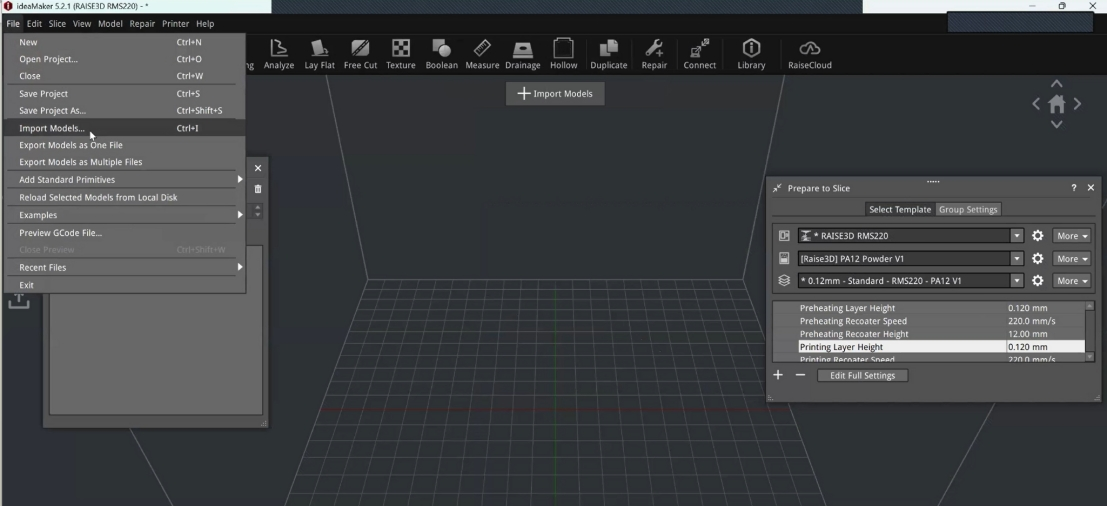Collapse the Prepare to Slice panel via arrows icon
The image size is (1107, 506).
click(777, 188)
